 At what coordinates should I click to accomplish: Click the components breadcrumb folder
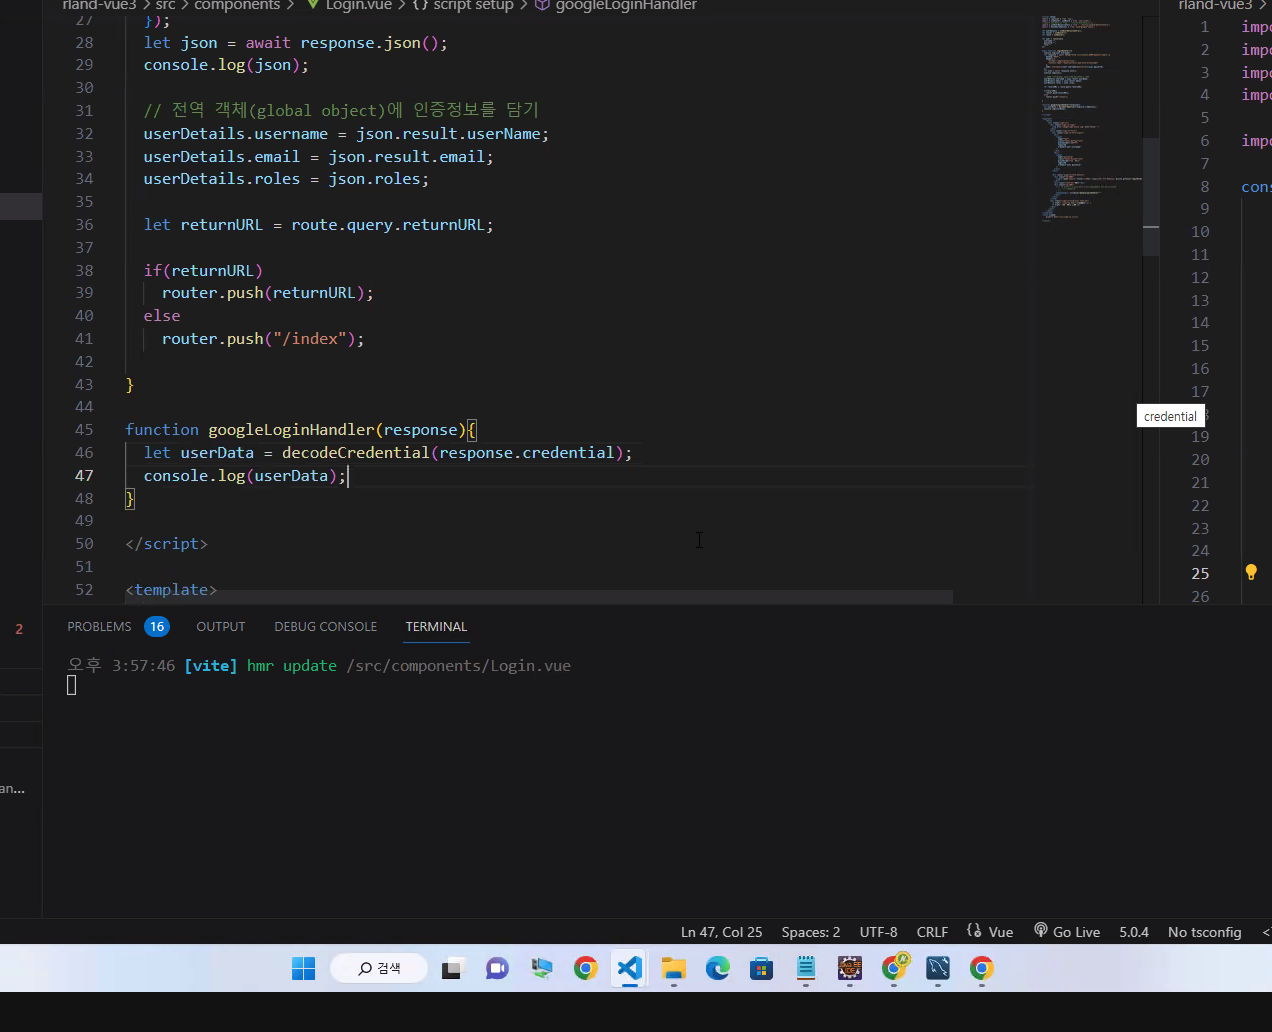[x=237, y=5]
